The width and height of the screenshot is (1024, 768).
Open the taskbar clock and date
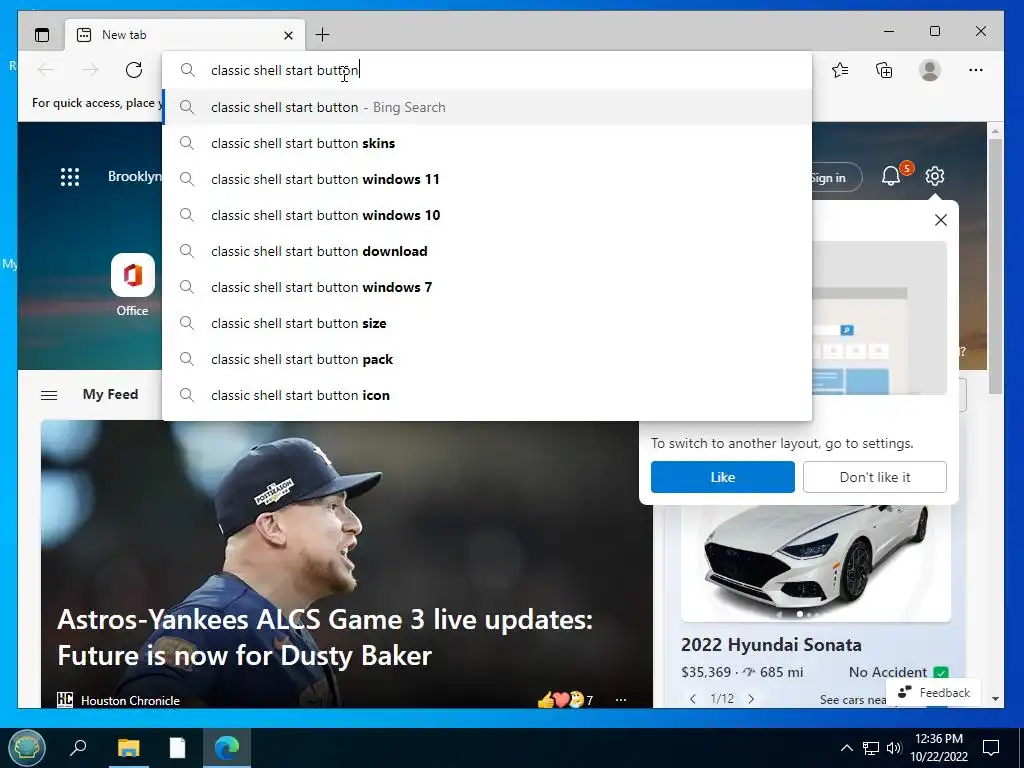pos(939,747)
